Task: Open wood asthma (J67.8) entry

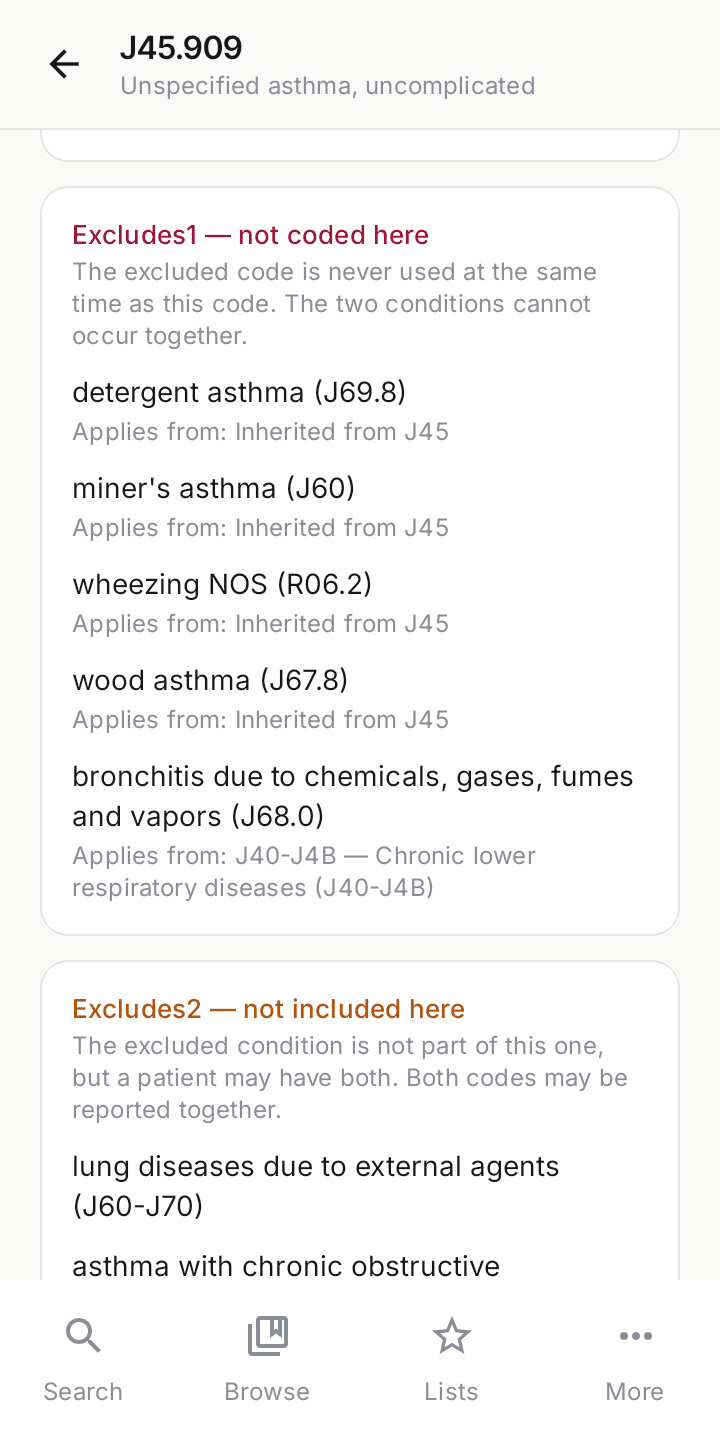Action: point(210,680)
